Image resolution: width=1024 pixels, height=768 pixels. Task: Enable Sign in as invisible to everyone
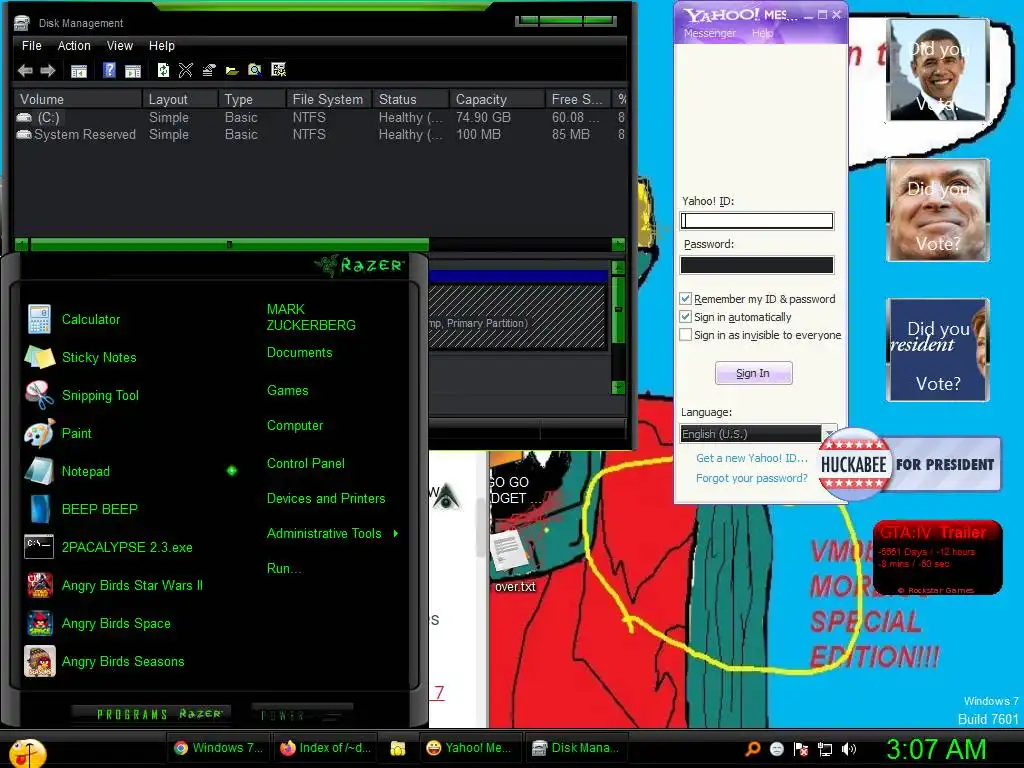pos(685,335)
